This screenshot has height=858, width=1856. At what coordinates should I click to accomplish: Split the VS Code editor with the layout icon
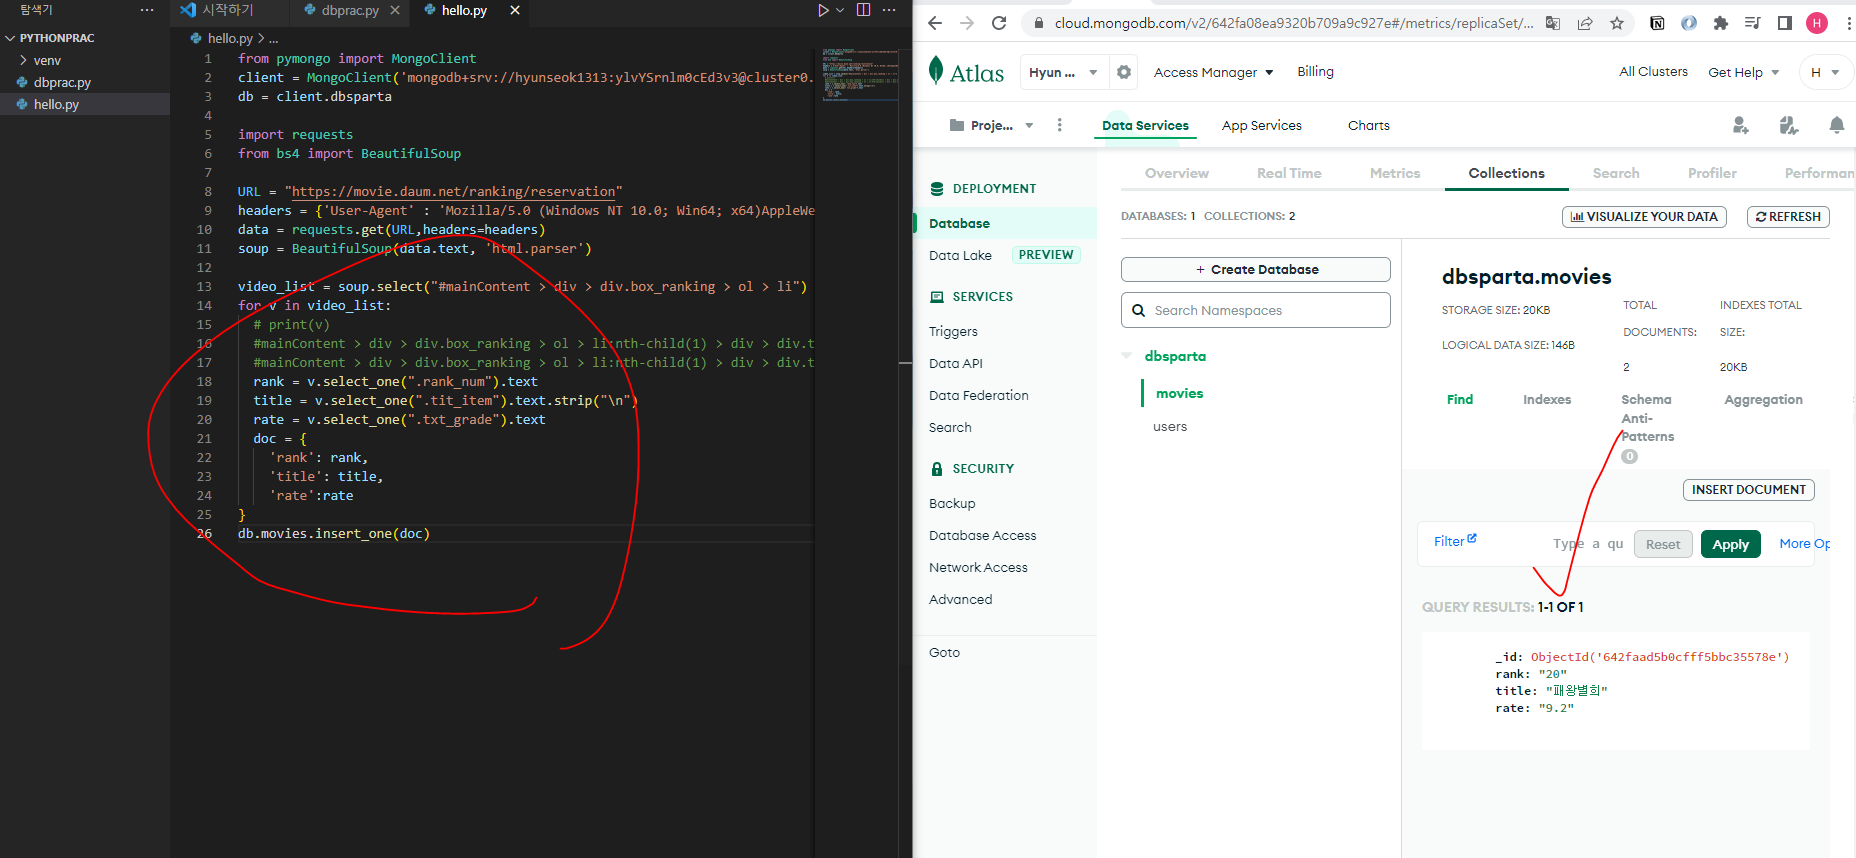click(x=864, y=10)
